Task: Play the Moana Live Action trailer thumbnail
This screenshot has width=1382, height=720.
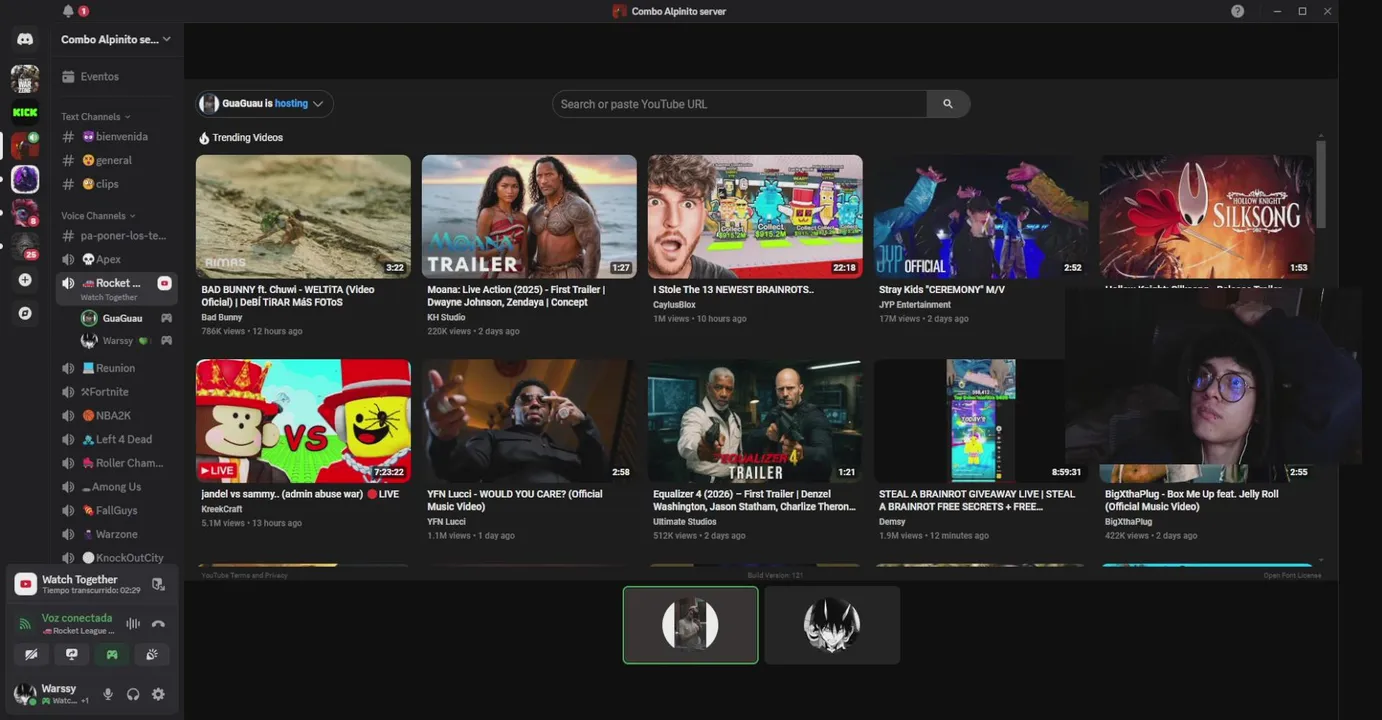Action: 529,216
